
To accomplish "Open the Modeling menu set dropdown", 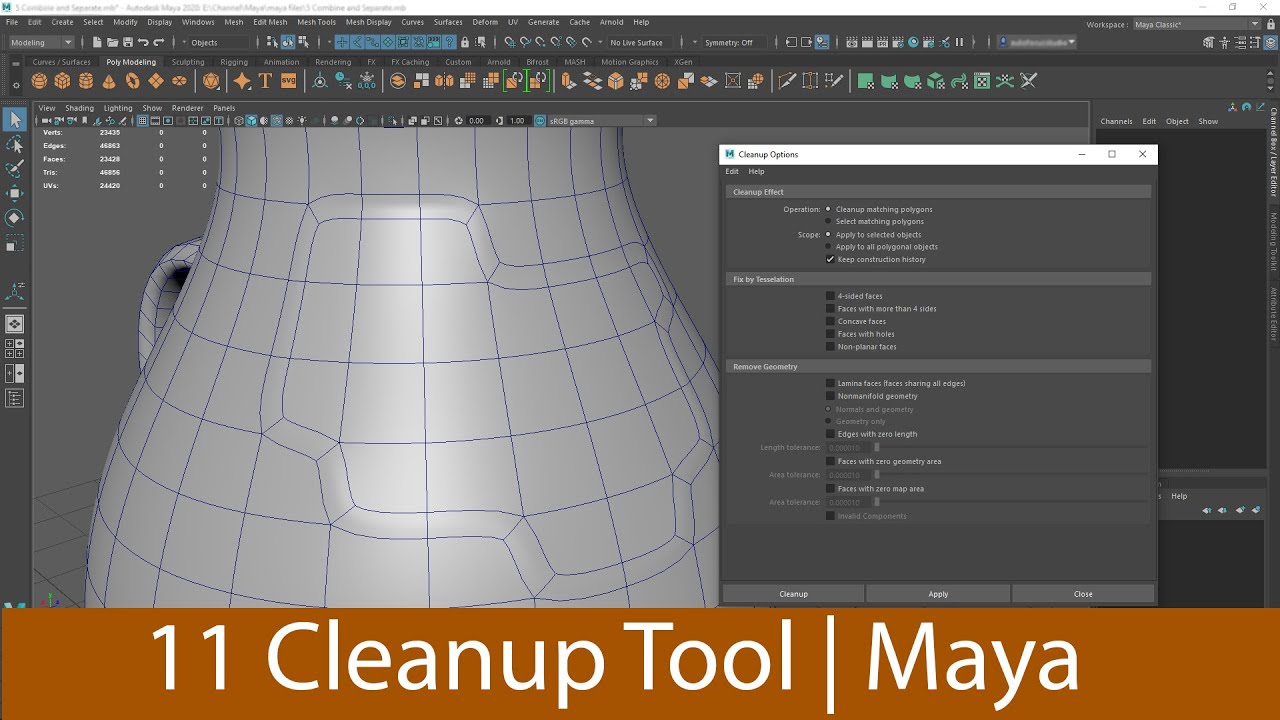I will [40, 42].
